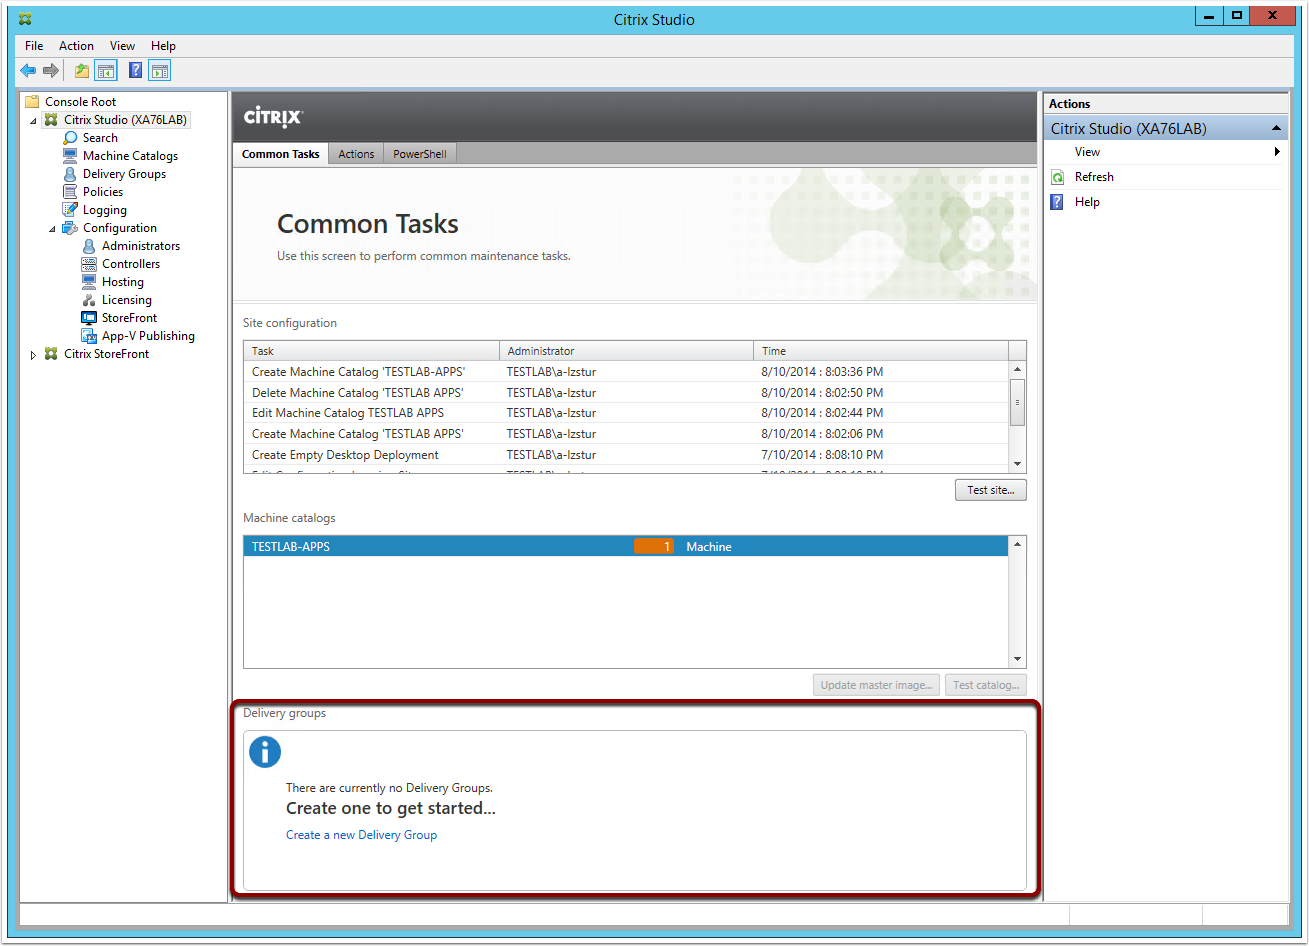Toggle the Show/Hide Console Tree icon

click(106, 70)
